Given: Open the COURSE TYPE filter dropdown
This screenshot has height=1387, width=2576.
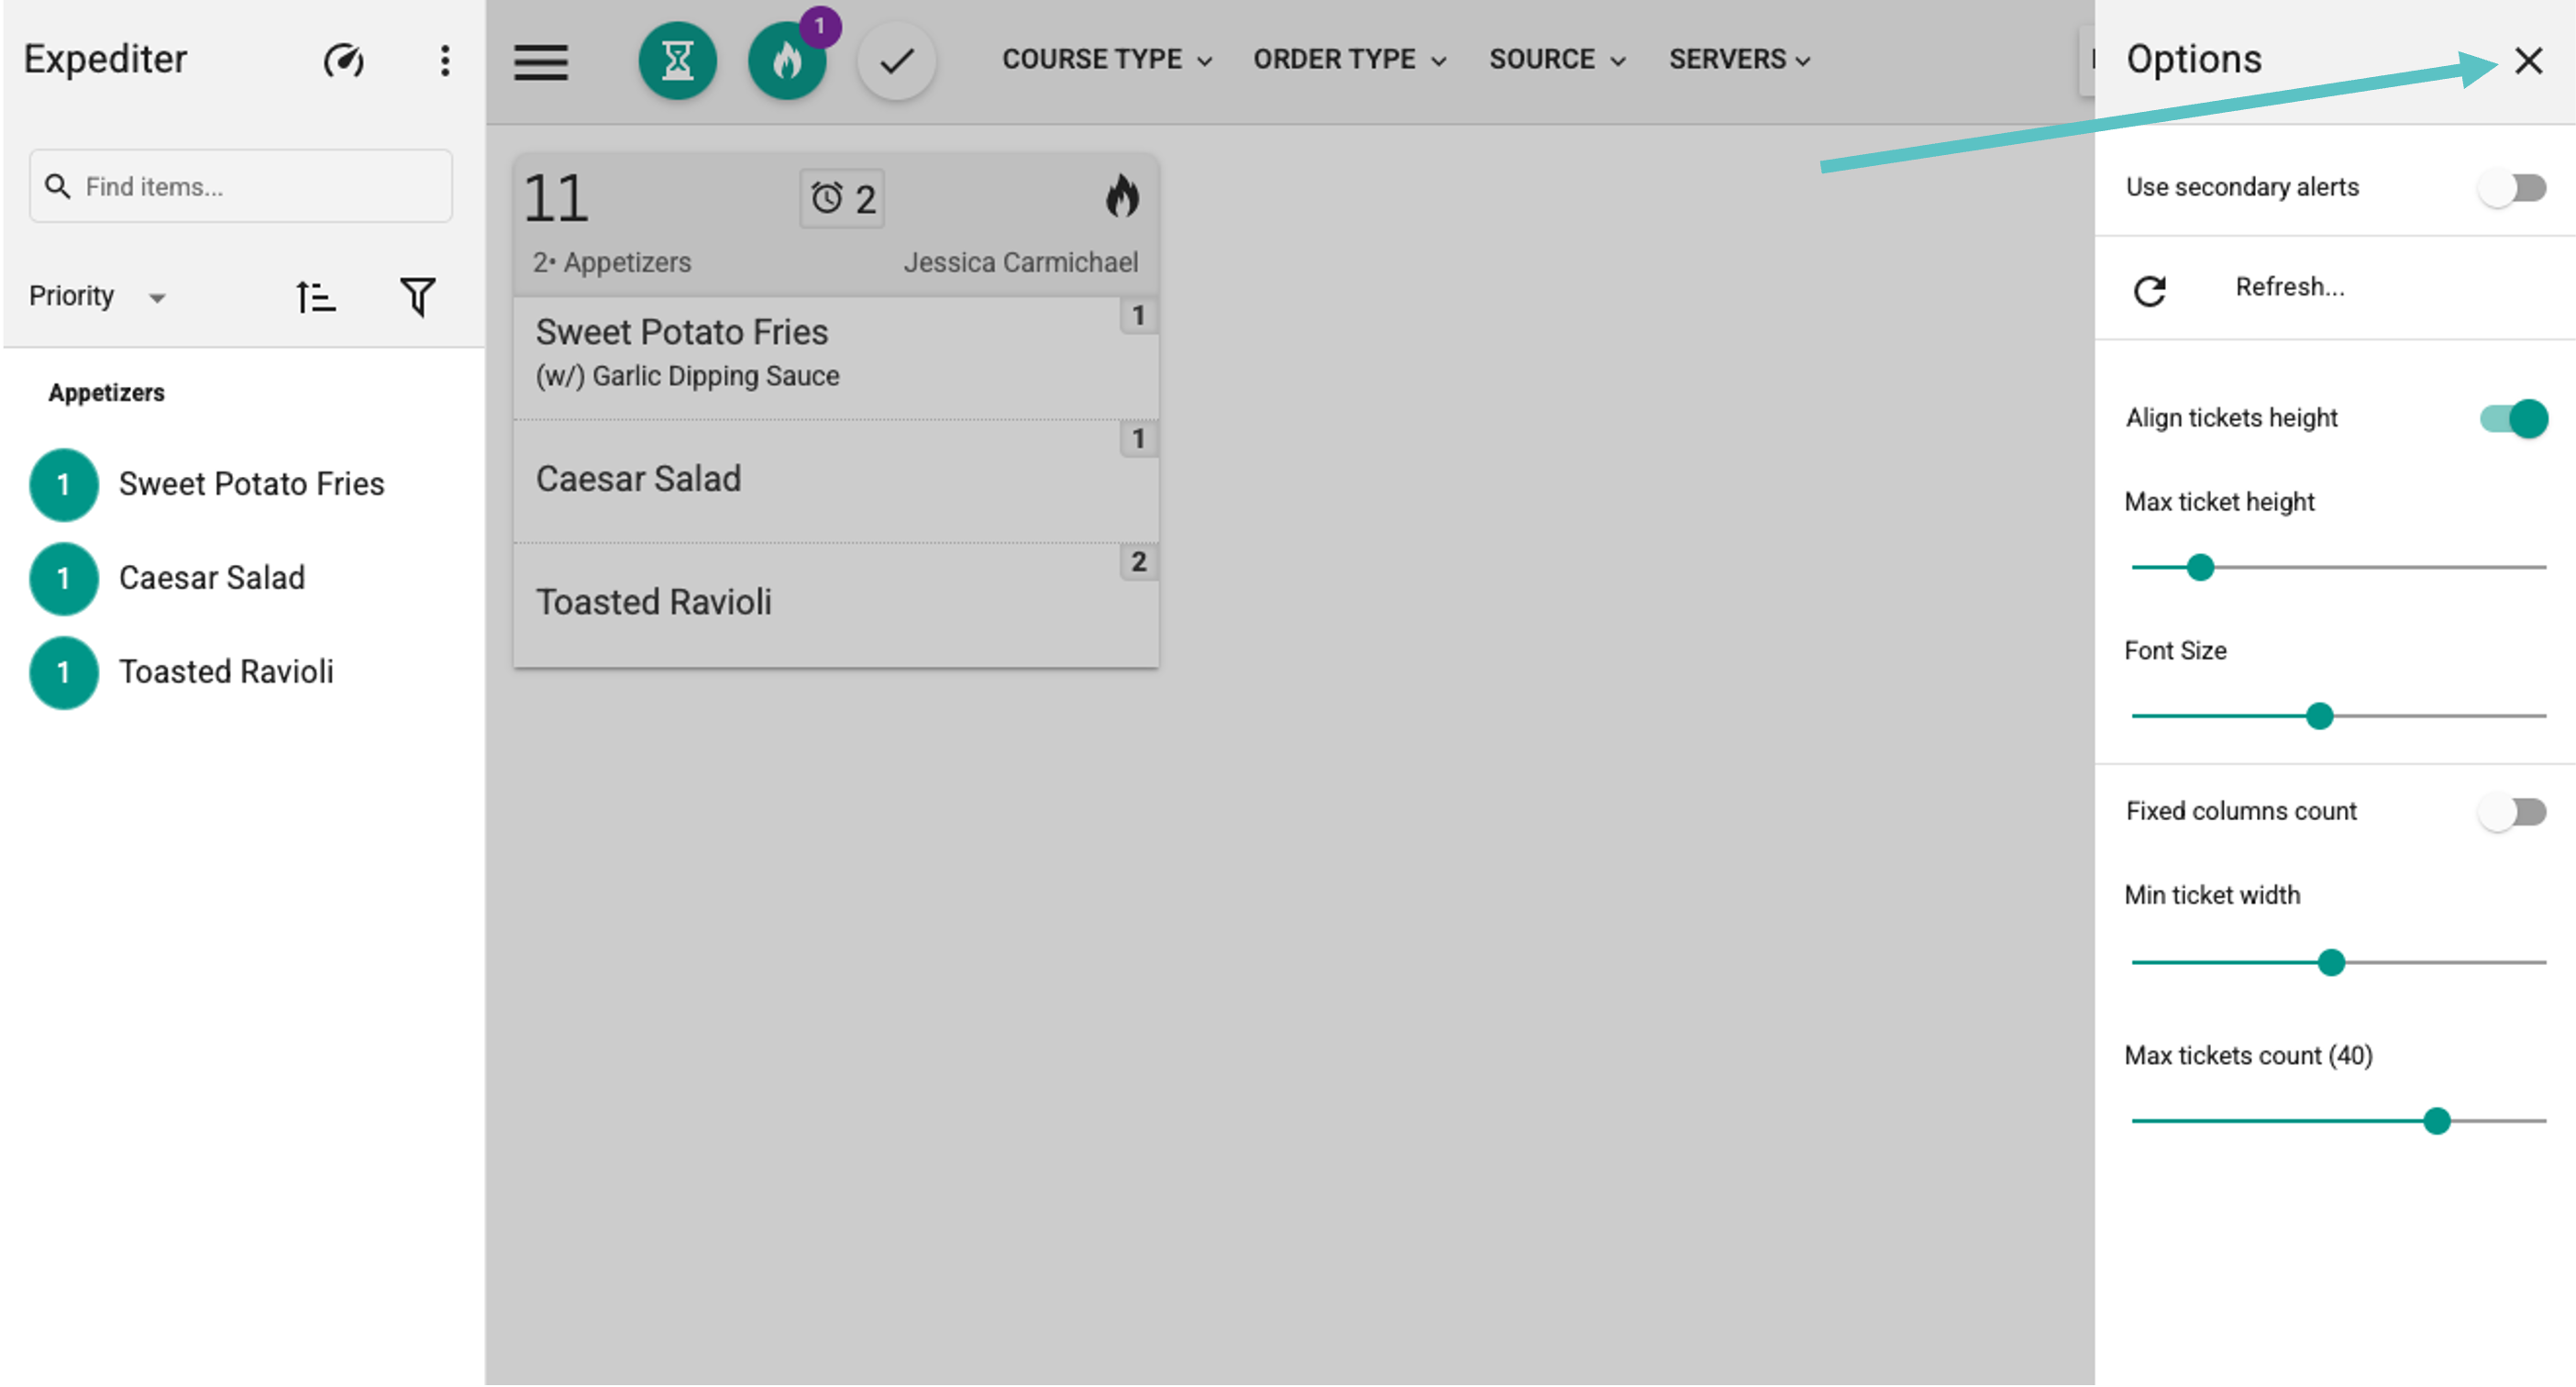Looking at the screenshot, I should point(1107,60).
